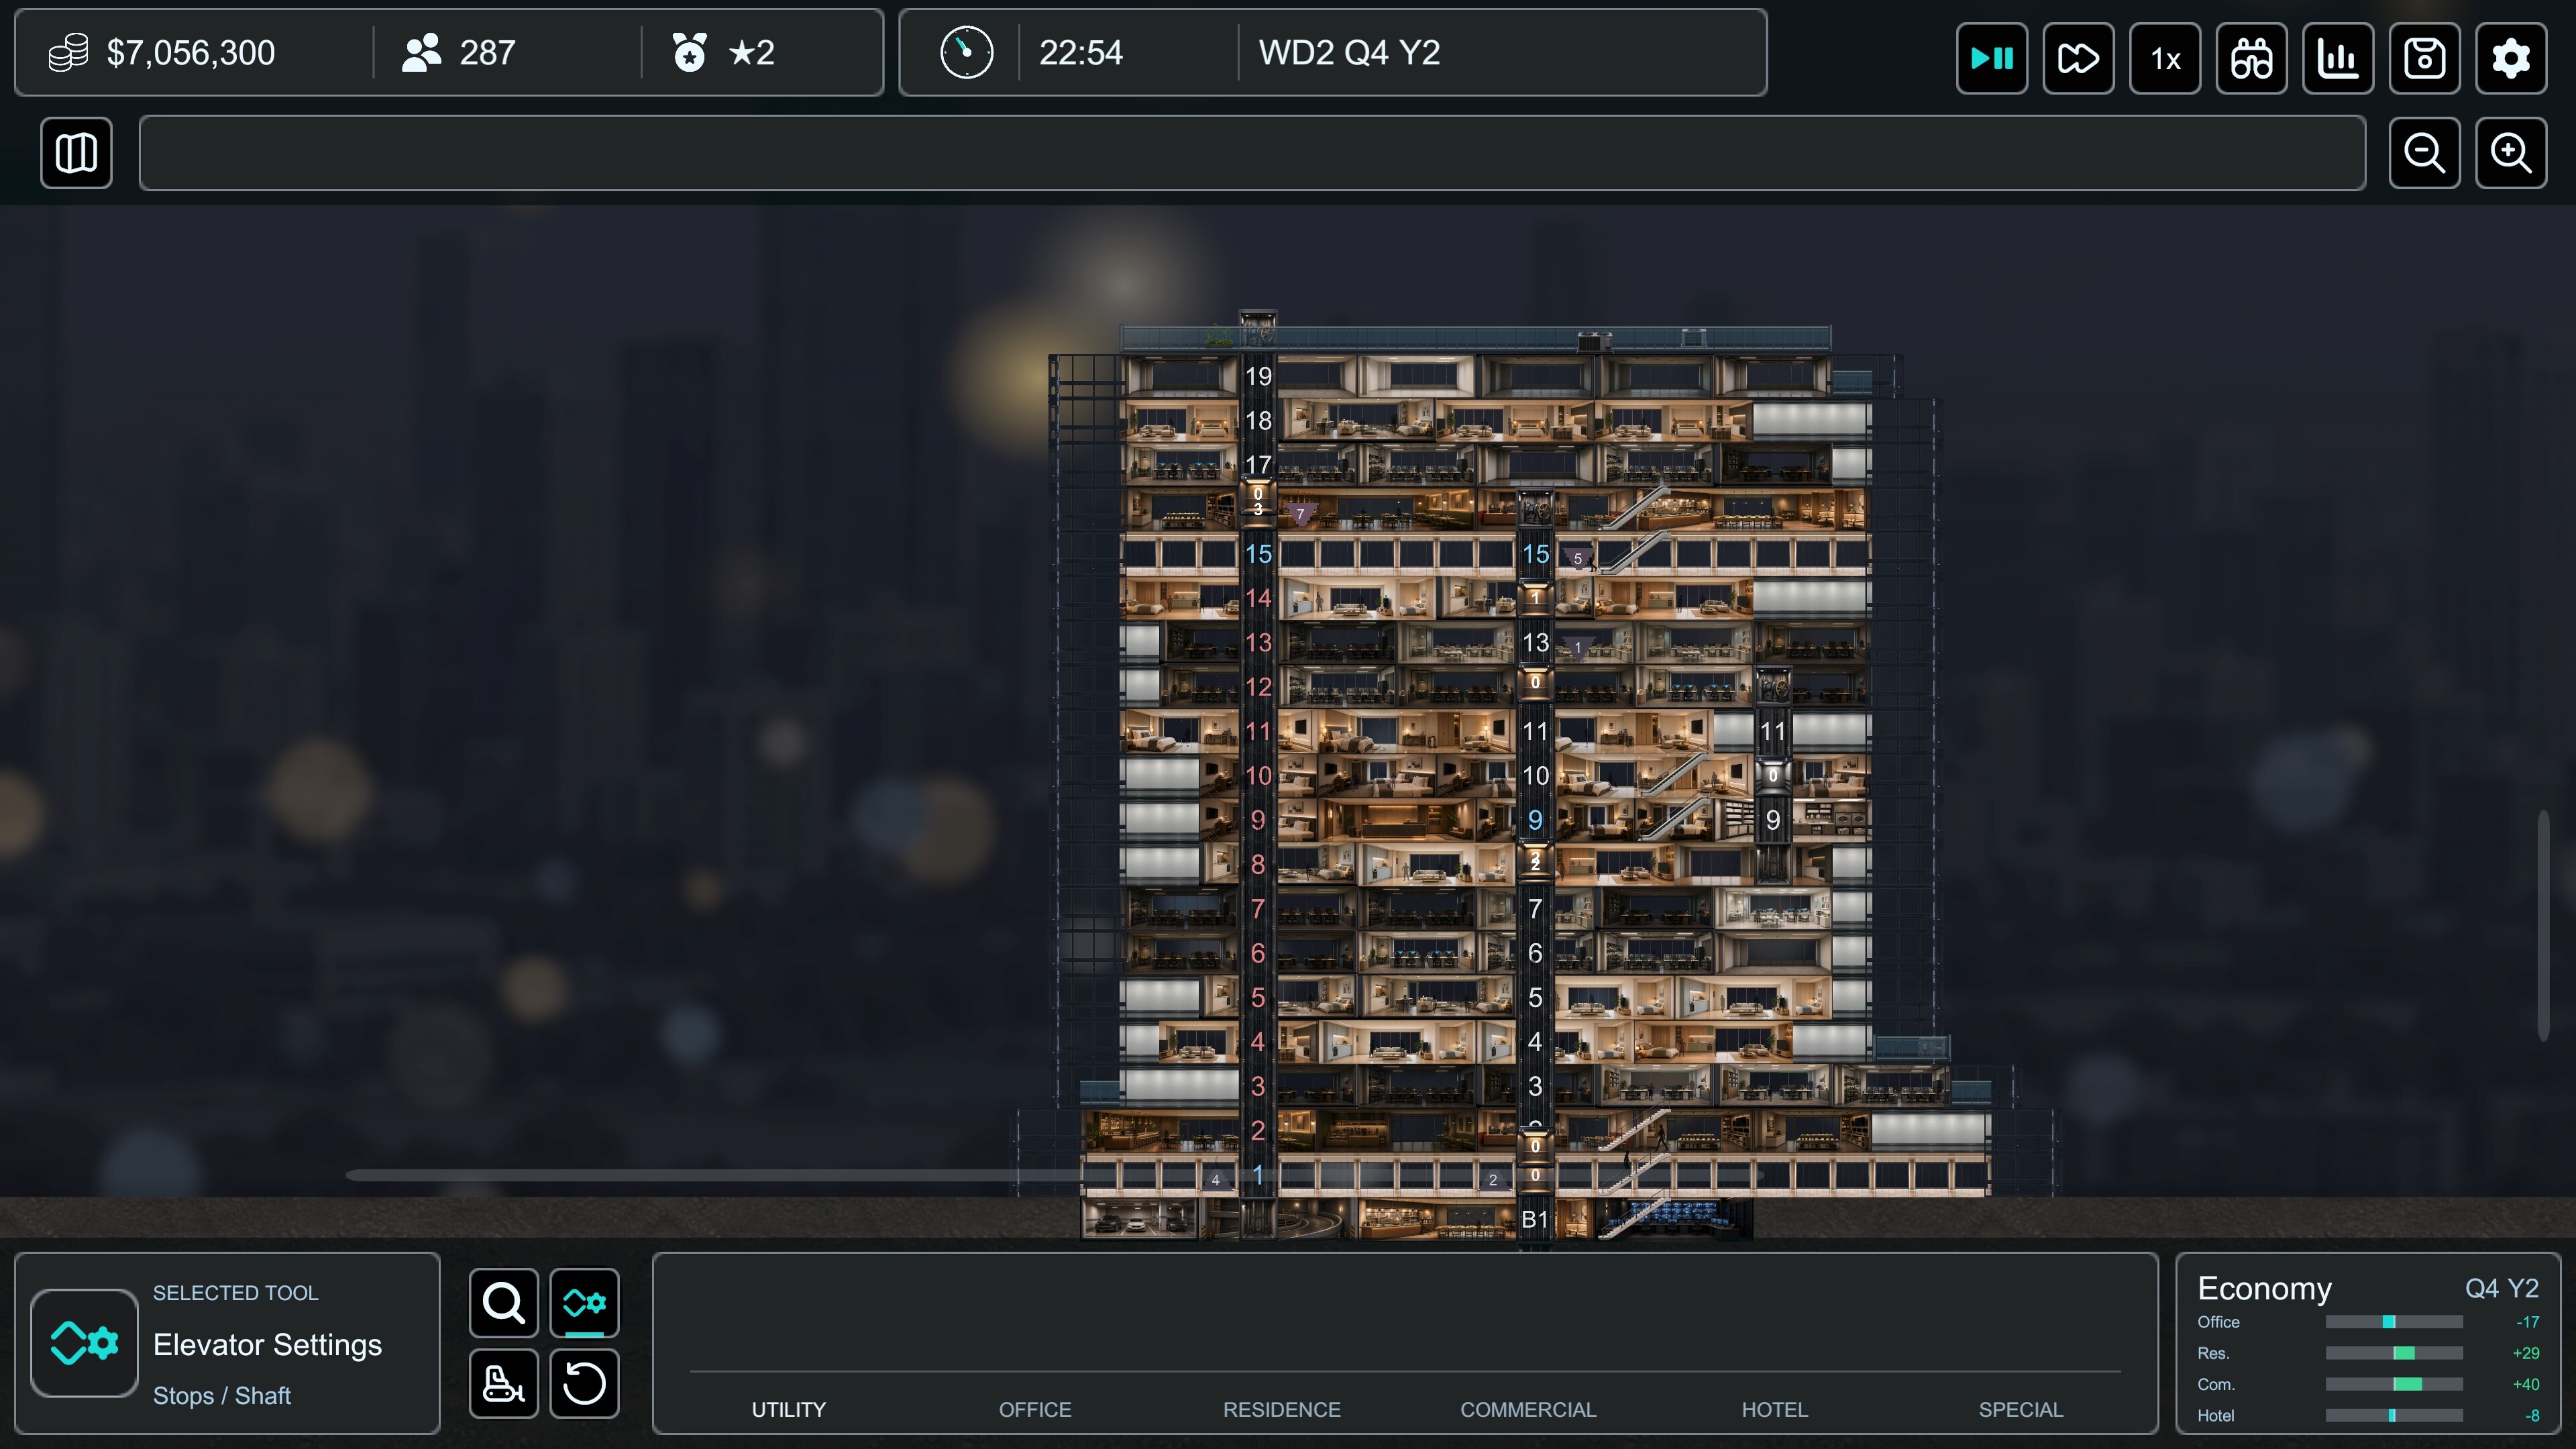Click the Com. economy bar

[2394, 1384]
